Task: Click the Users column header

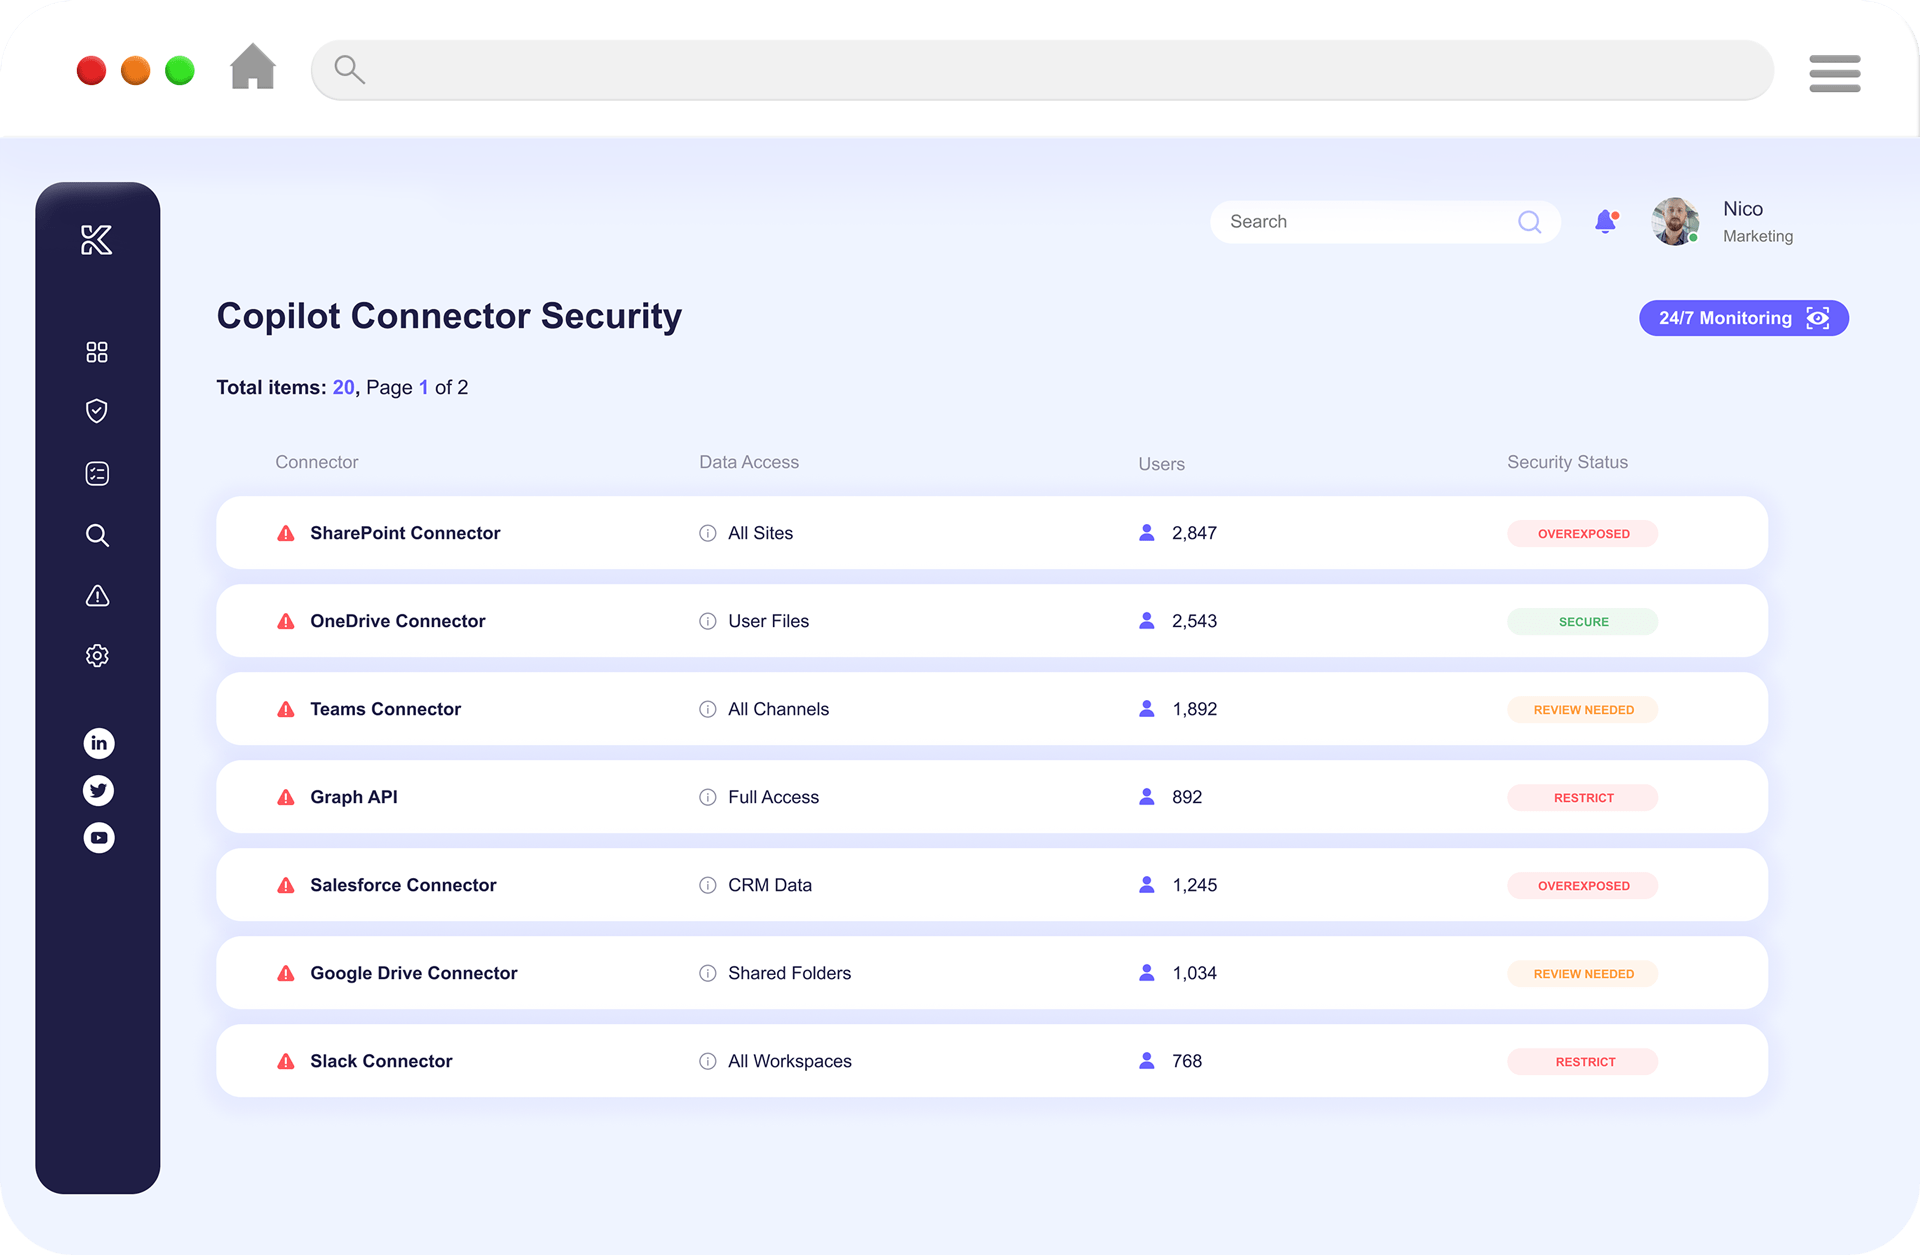Action: 1161,464
